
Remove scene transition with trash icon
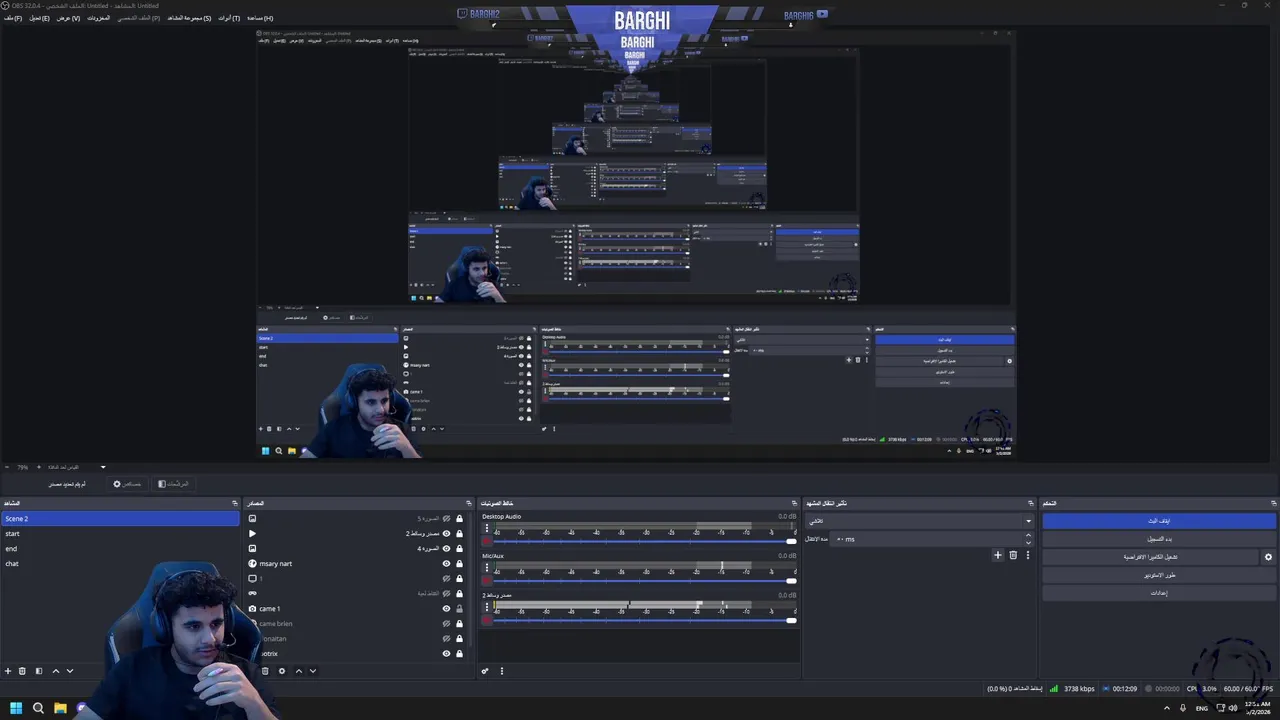pyautogui.click(x=1013, y=555)
